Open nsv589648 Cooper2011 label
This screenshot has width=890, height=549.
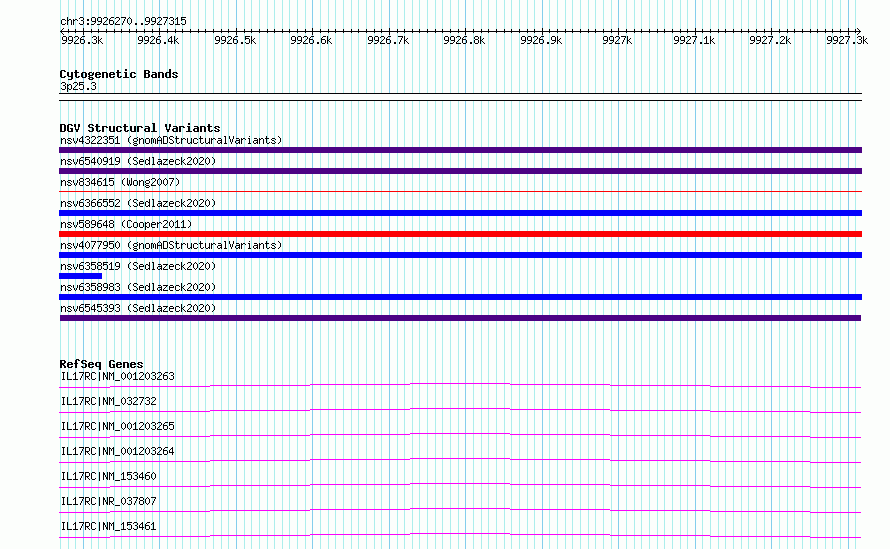pyautogui.click(x=126, y=224)
